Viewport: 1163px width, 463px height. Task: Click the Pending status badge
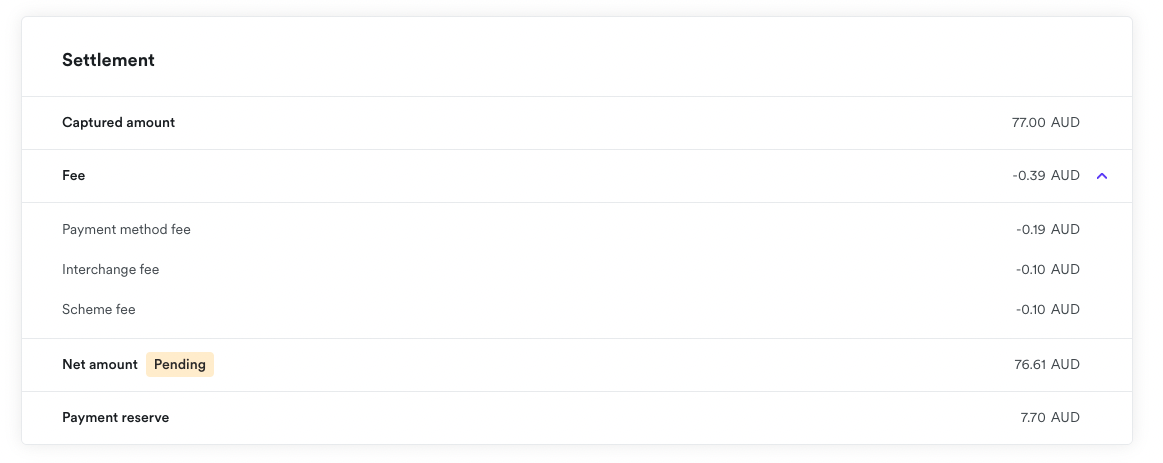click(x=180, y=365)
